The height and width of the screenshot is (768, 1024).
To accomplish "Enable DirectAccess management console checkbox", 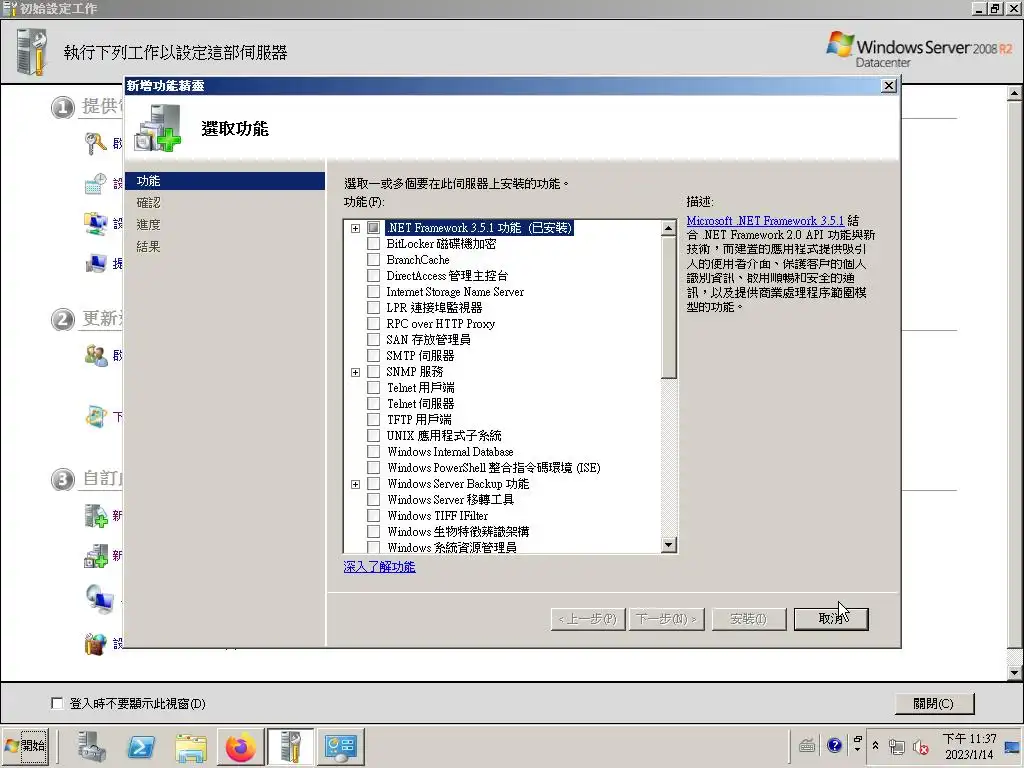I will (x=374, y=276).
